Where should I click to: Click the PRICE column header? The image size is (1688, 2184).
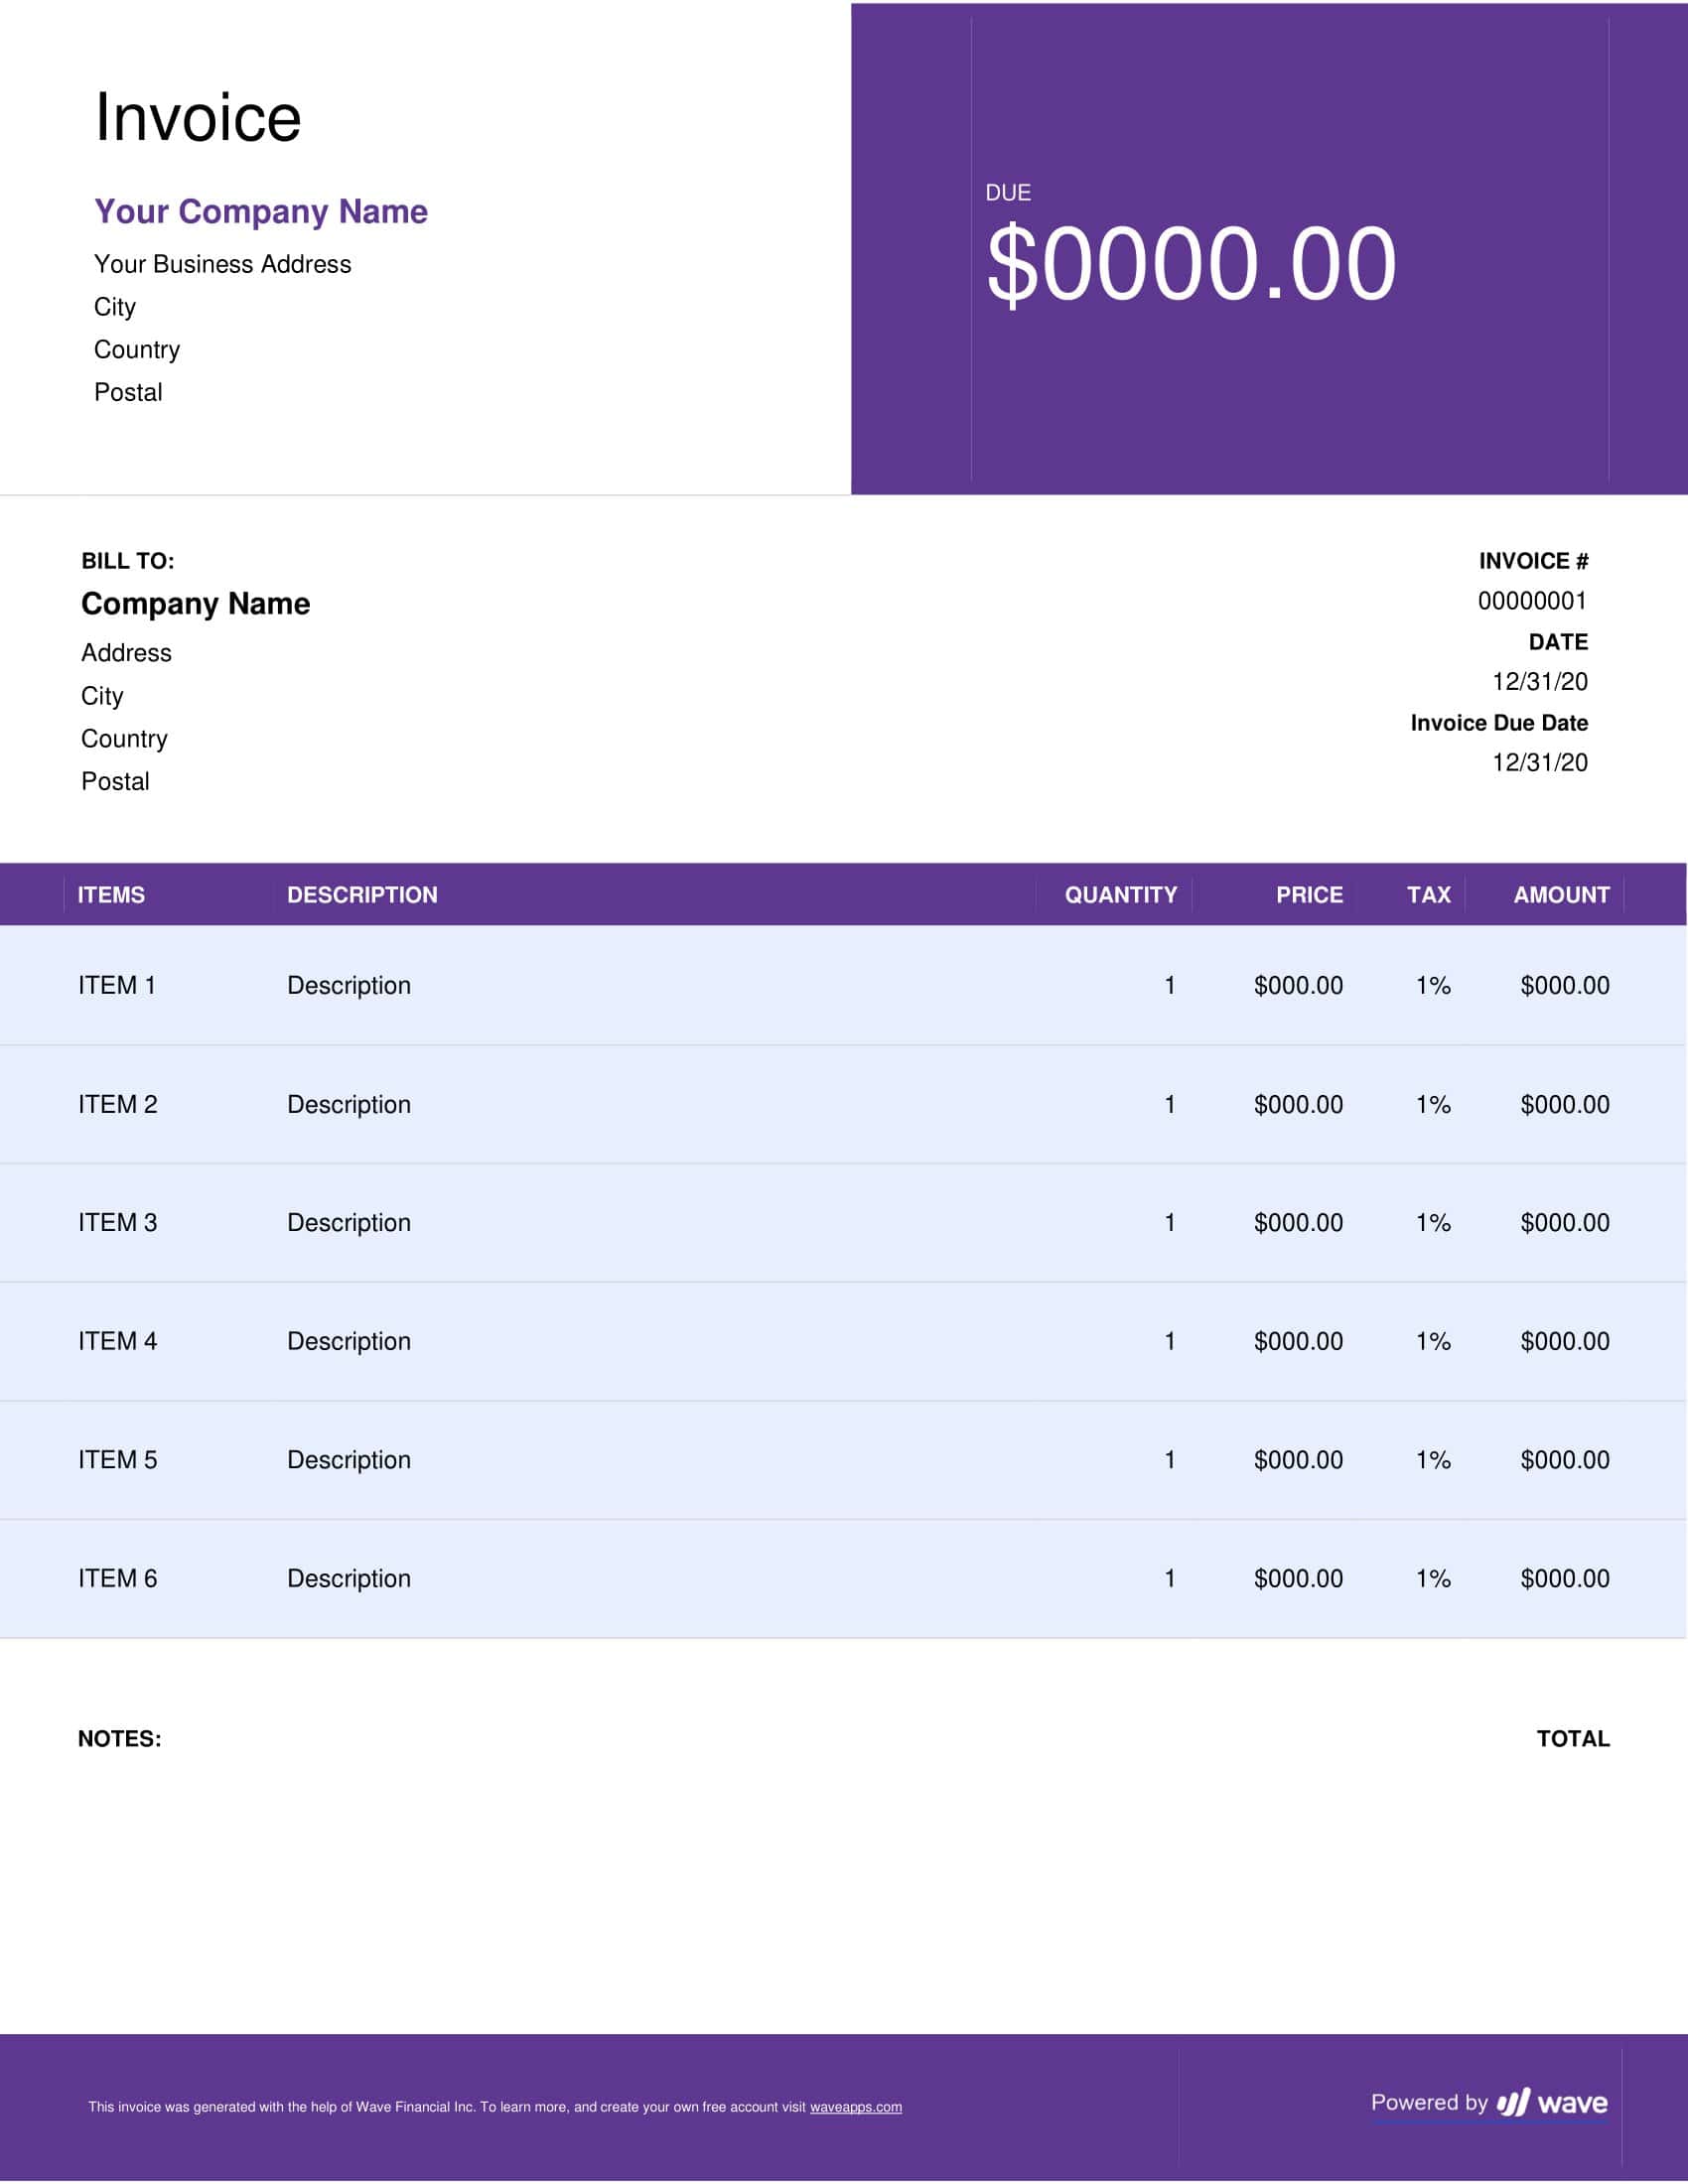(1309, 895)
